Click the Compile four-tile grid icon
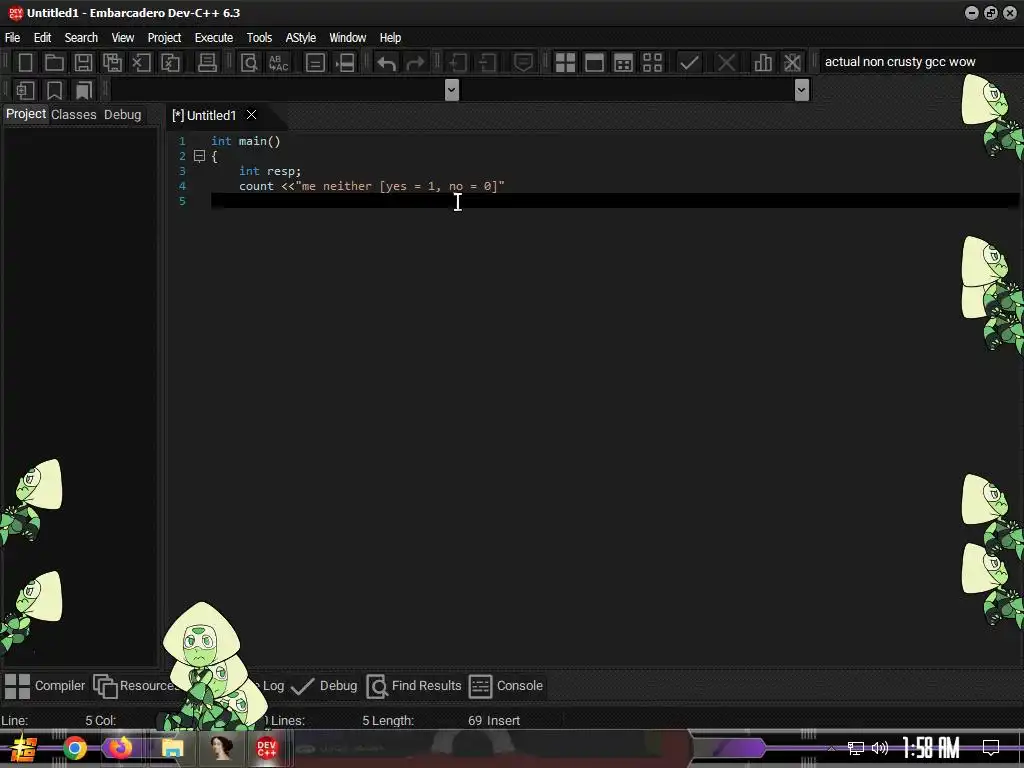Viewport: 1024px width, 768px height. click(566, 63)
